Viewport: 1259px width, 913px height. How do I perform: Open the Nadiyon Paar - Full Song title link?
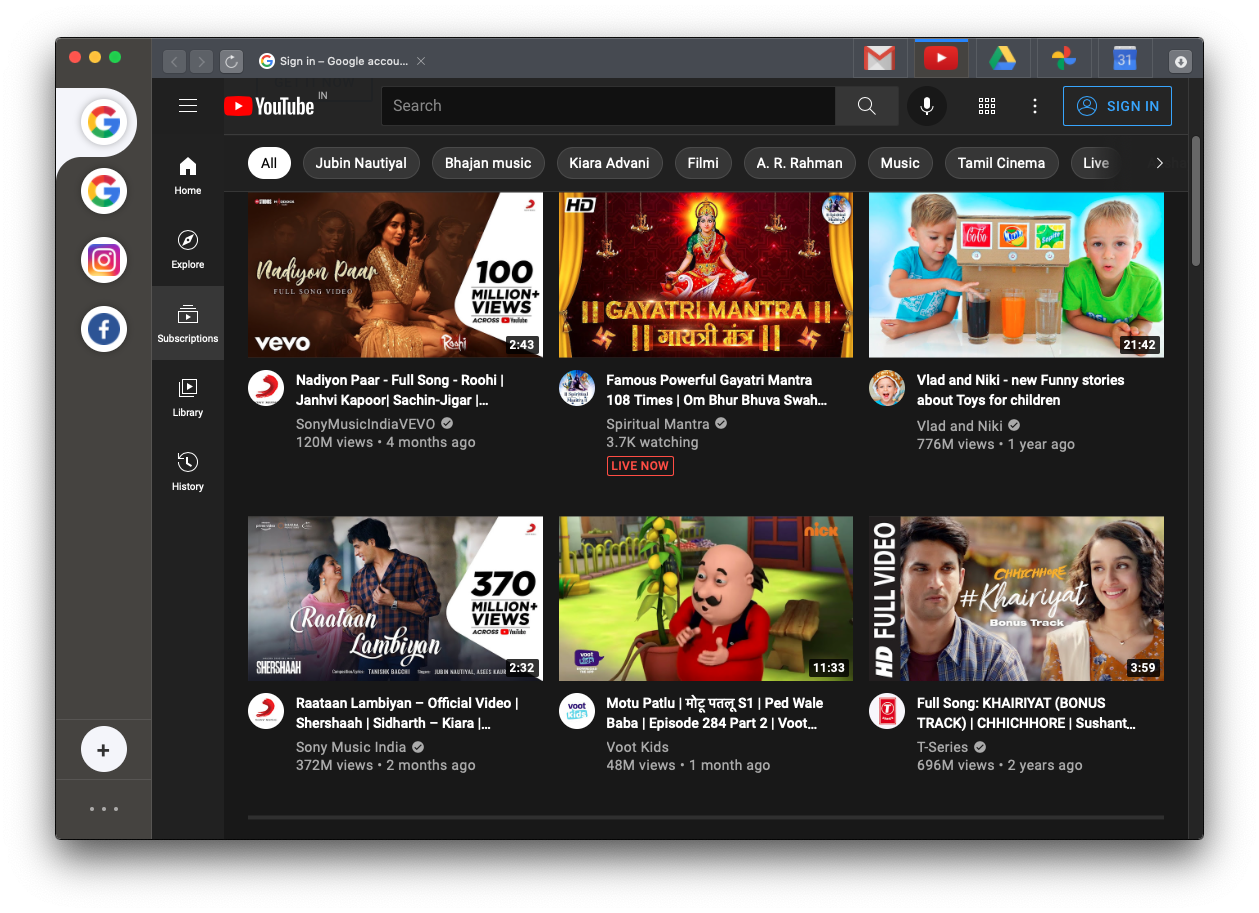click(400, 390)
